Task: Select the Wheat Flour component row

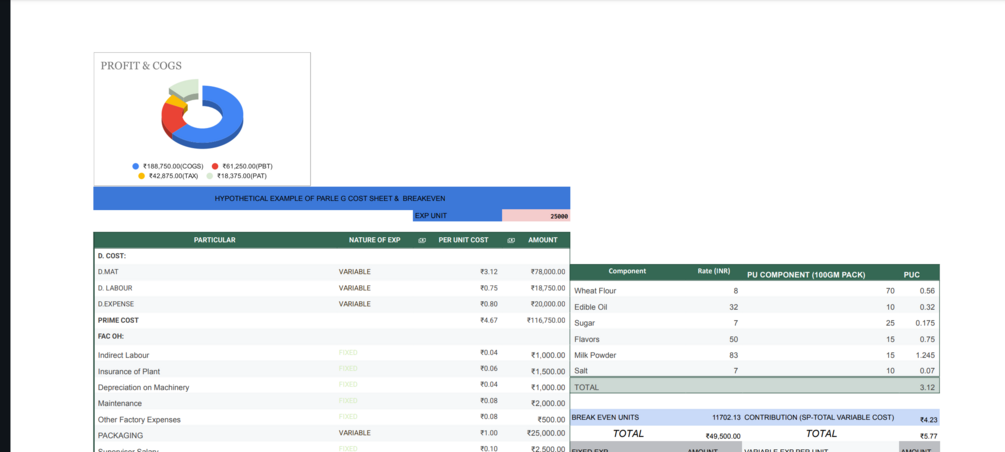Action: 755,291
